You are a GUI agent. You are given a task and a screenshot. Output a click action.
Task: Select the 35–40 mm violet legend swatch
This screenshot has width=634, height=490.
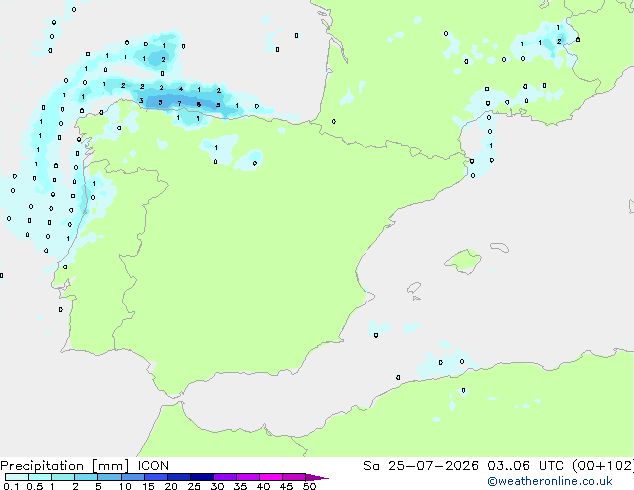point(247,477)
